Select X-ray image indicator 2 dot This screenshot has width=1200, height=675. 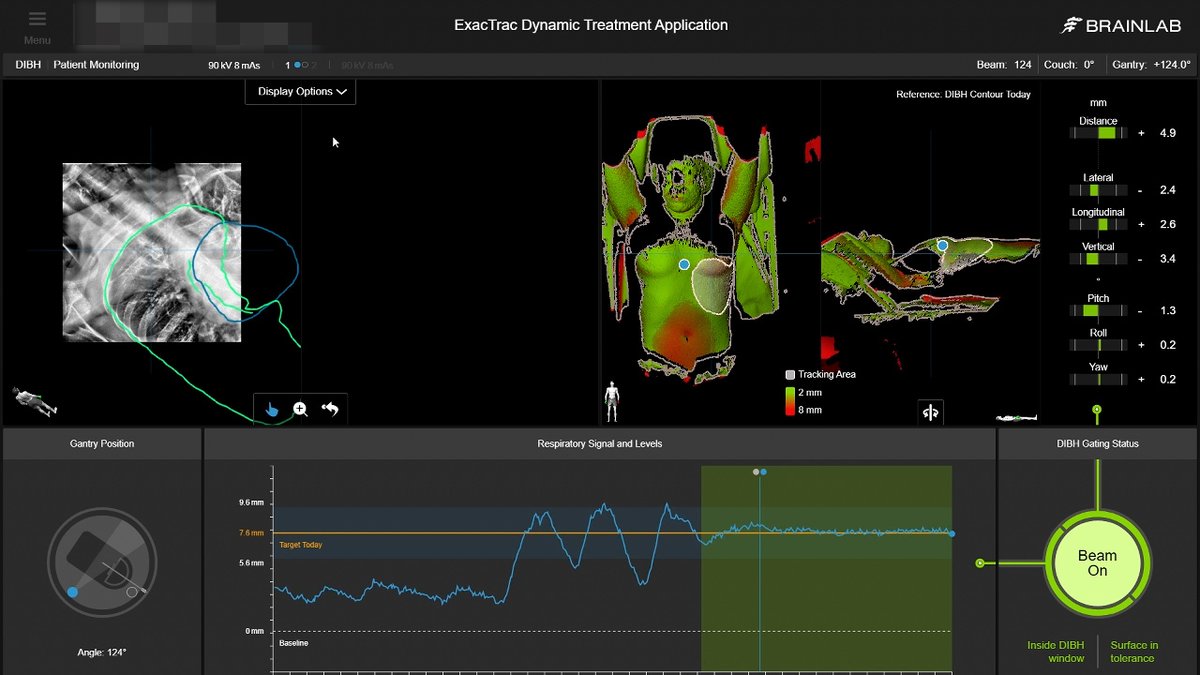(306, 65)
